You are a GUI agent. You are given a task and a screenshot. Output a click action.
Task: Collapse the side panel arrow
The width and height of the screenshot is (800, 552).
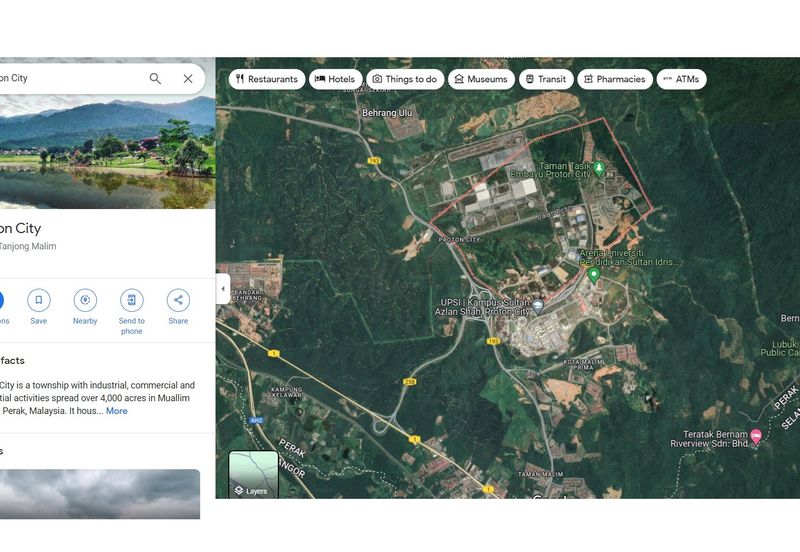223,290
